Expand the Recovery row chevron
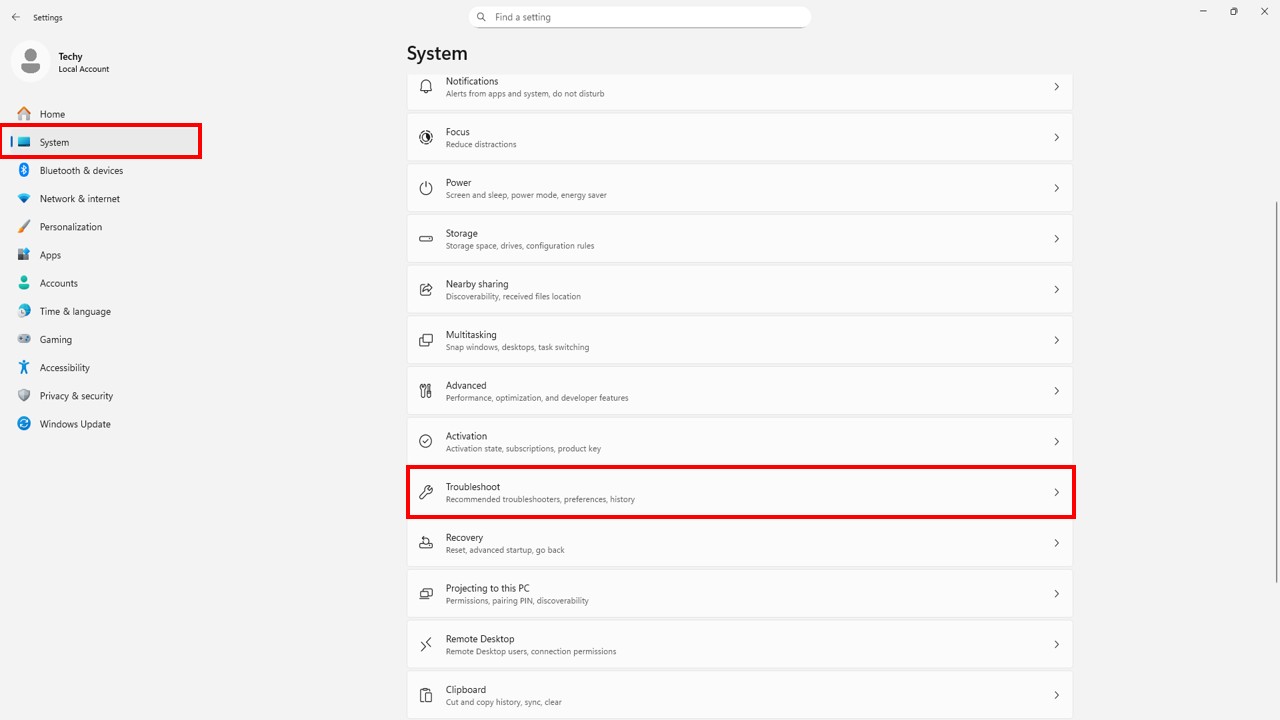 click(x=1056, y=543)
